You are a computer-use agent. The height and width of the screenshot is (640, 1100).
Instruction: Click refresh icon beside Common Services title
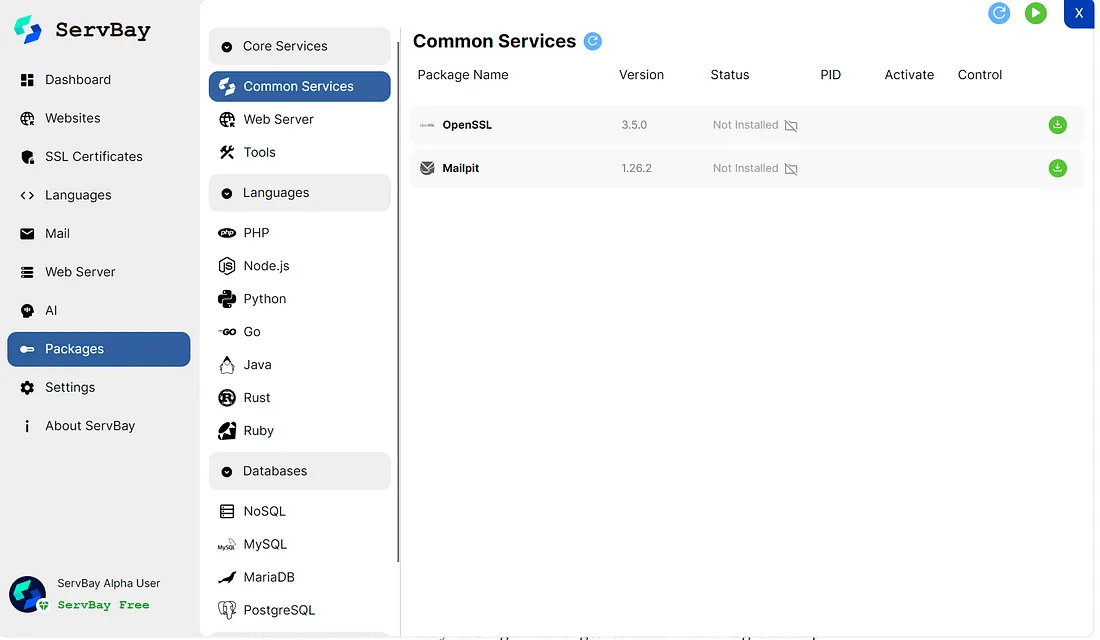(x=593, y=41)
